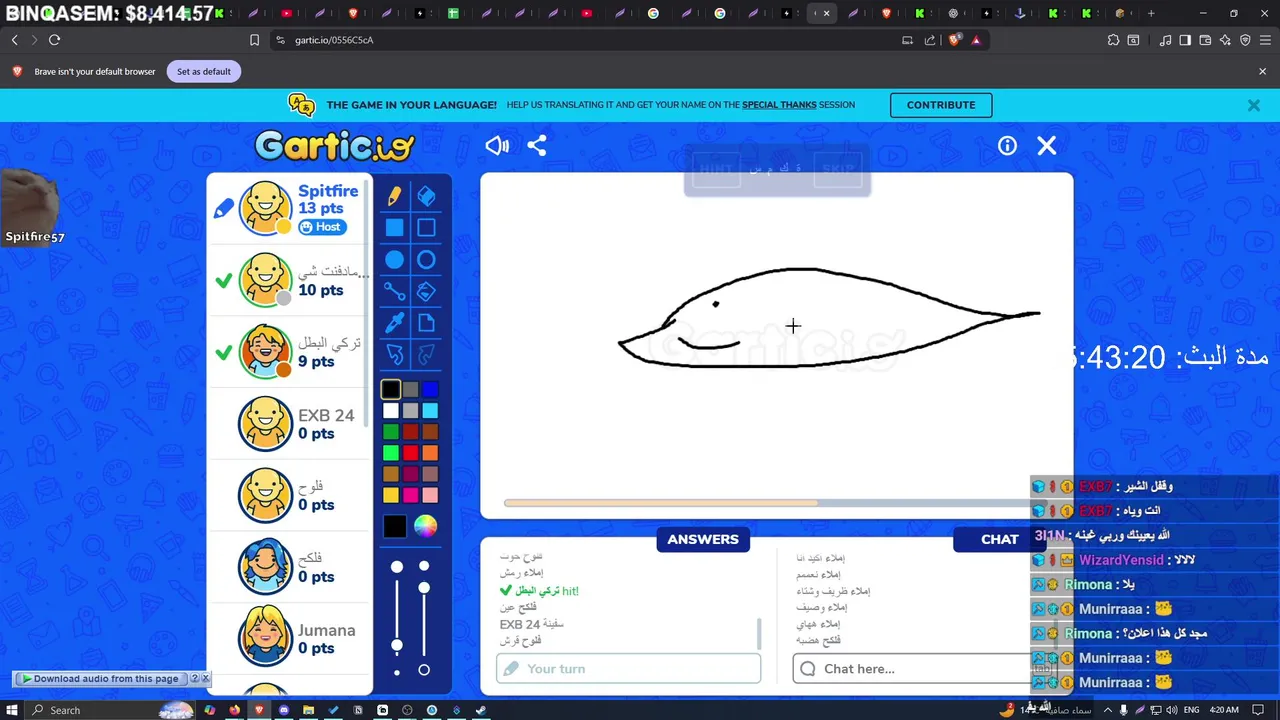1280x720 pixels.
Task: Open the rainbow custom color wheel
Action: coord(426,526)
